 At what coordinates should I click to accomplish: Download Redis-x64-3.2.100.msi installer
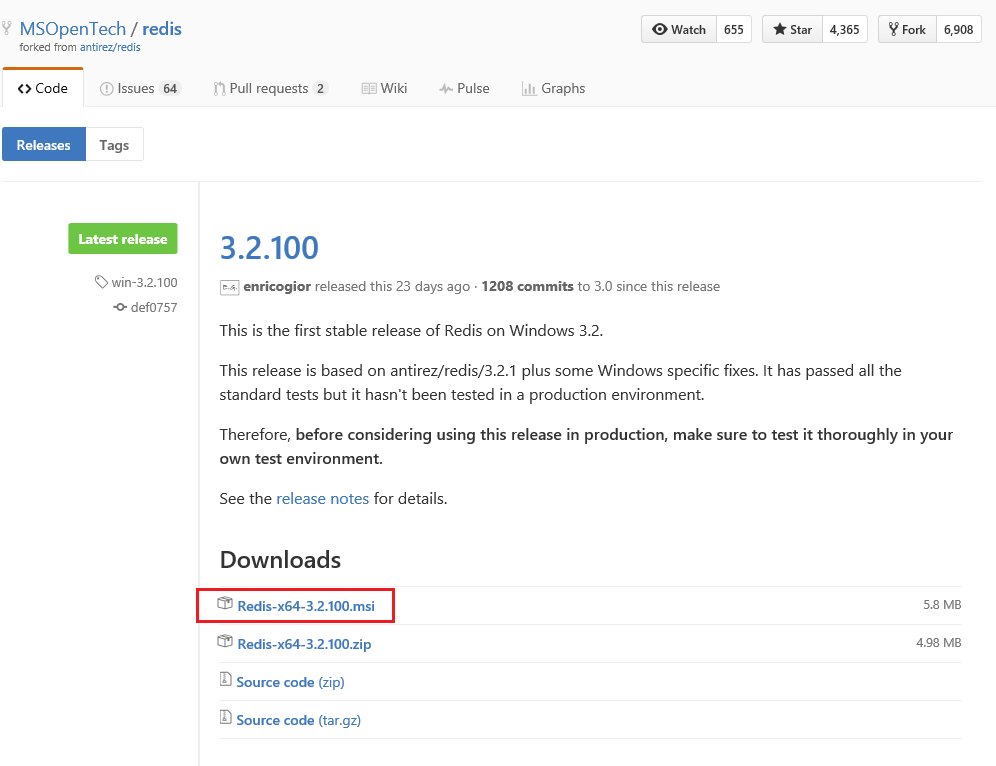(306, 606)
